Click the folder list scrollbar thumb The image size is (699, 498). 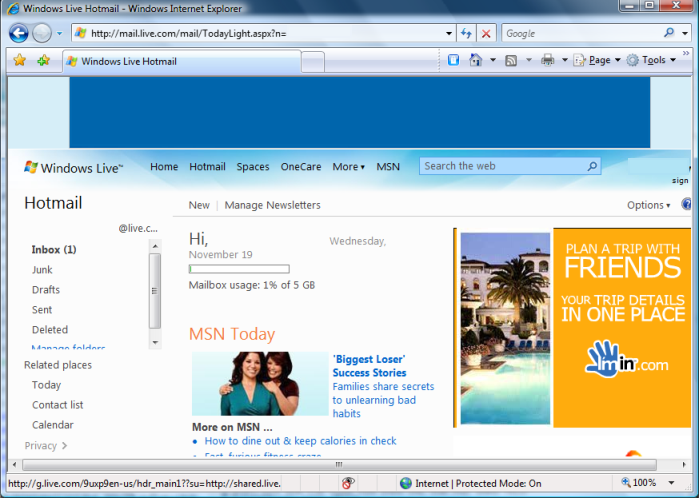tap(155, 291)
